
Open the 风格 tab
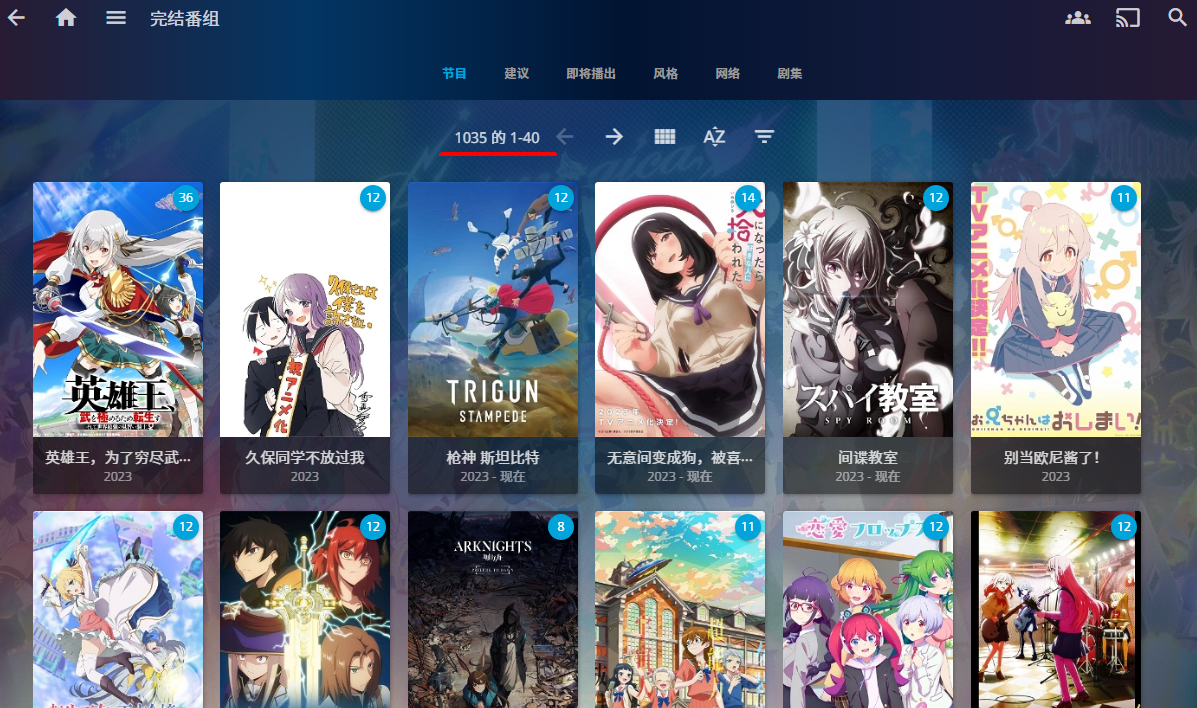pyautogui.click(x=666, y=73)
